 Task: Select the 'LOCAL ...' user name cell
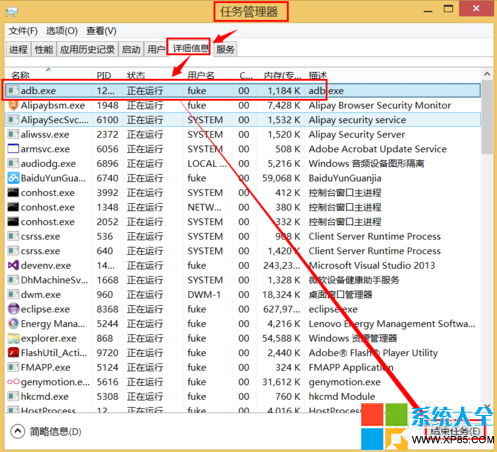[207, 164]
